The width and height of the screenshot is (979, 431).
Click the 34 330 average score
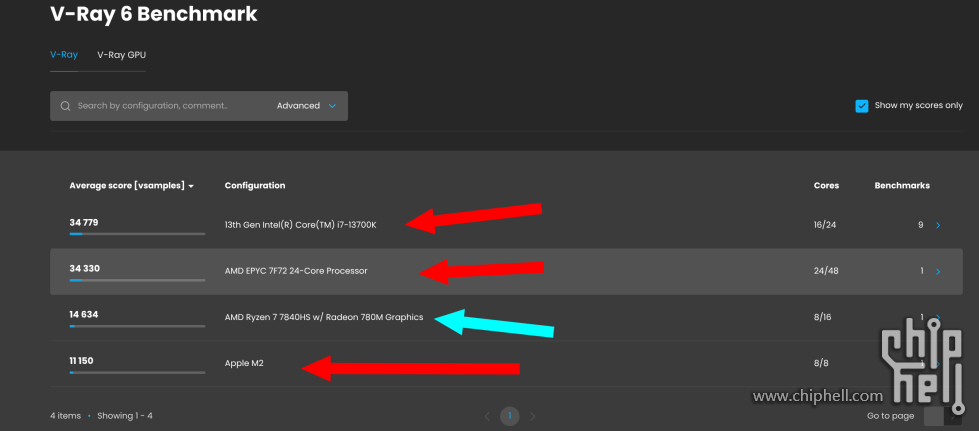[x=84, y=269]
